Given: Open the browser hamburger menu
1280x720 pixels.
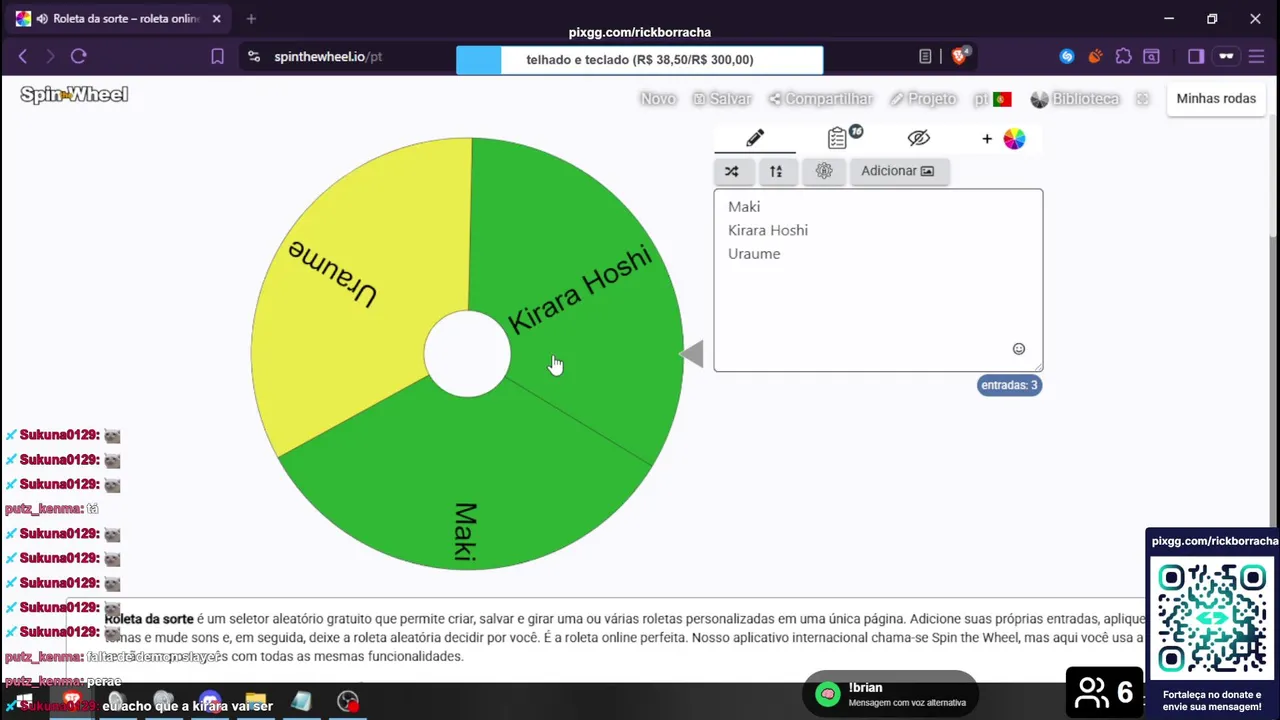Looking at the screenshot, I should click(1257, 57).
